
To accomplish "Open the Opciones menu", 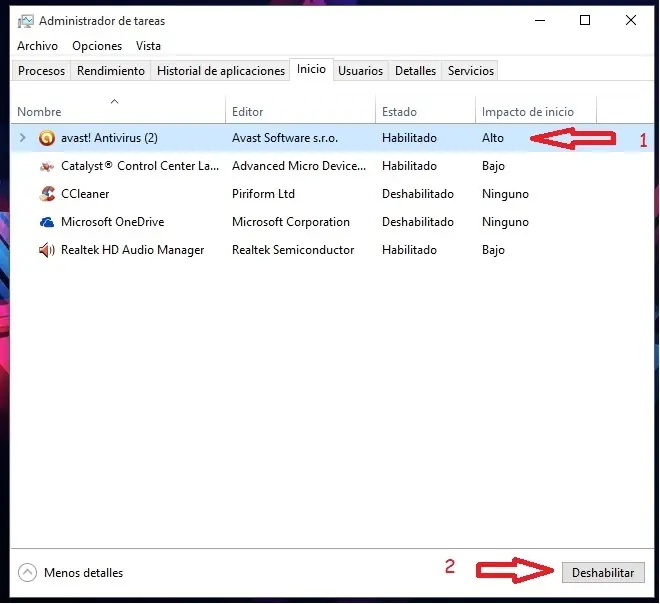I will coord(97,46).
